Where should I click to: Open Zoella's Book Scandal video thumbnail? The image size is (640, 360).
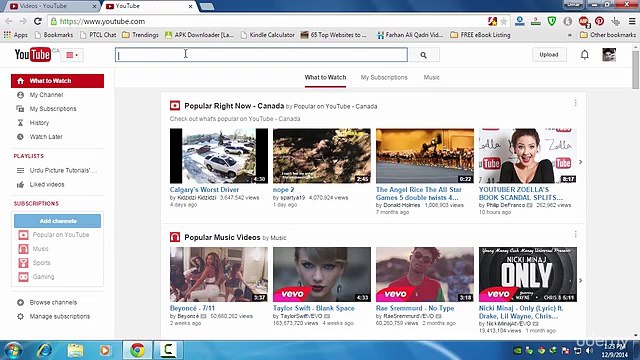(528, 156)
